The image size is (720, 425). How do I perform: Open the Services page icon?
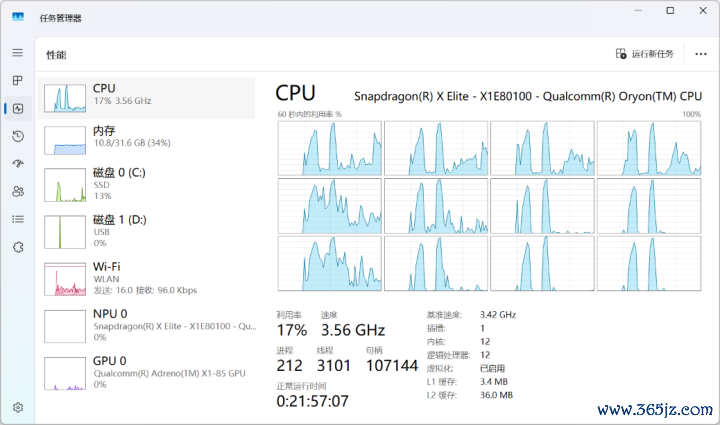tap(17, 246)
